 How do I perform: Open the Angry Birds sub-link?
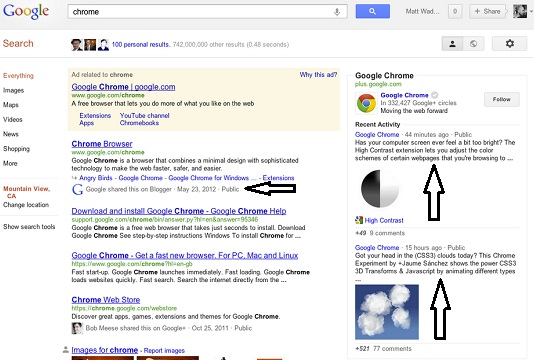[x=96, y=178]
